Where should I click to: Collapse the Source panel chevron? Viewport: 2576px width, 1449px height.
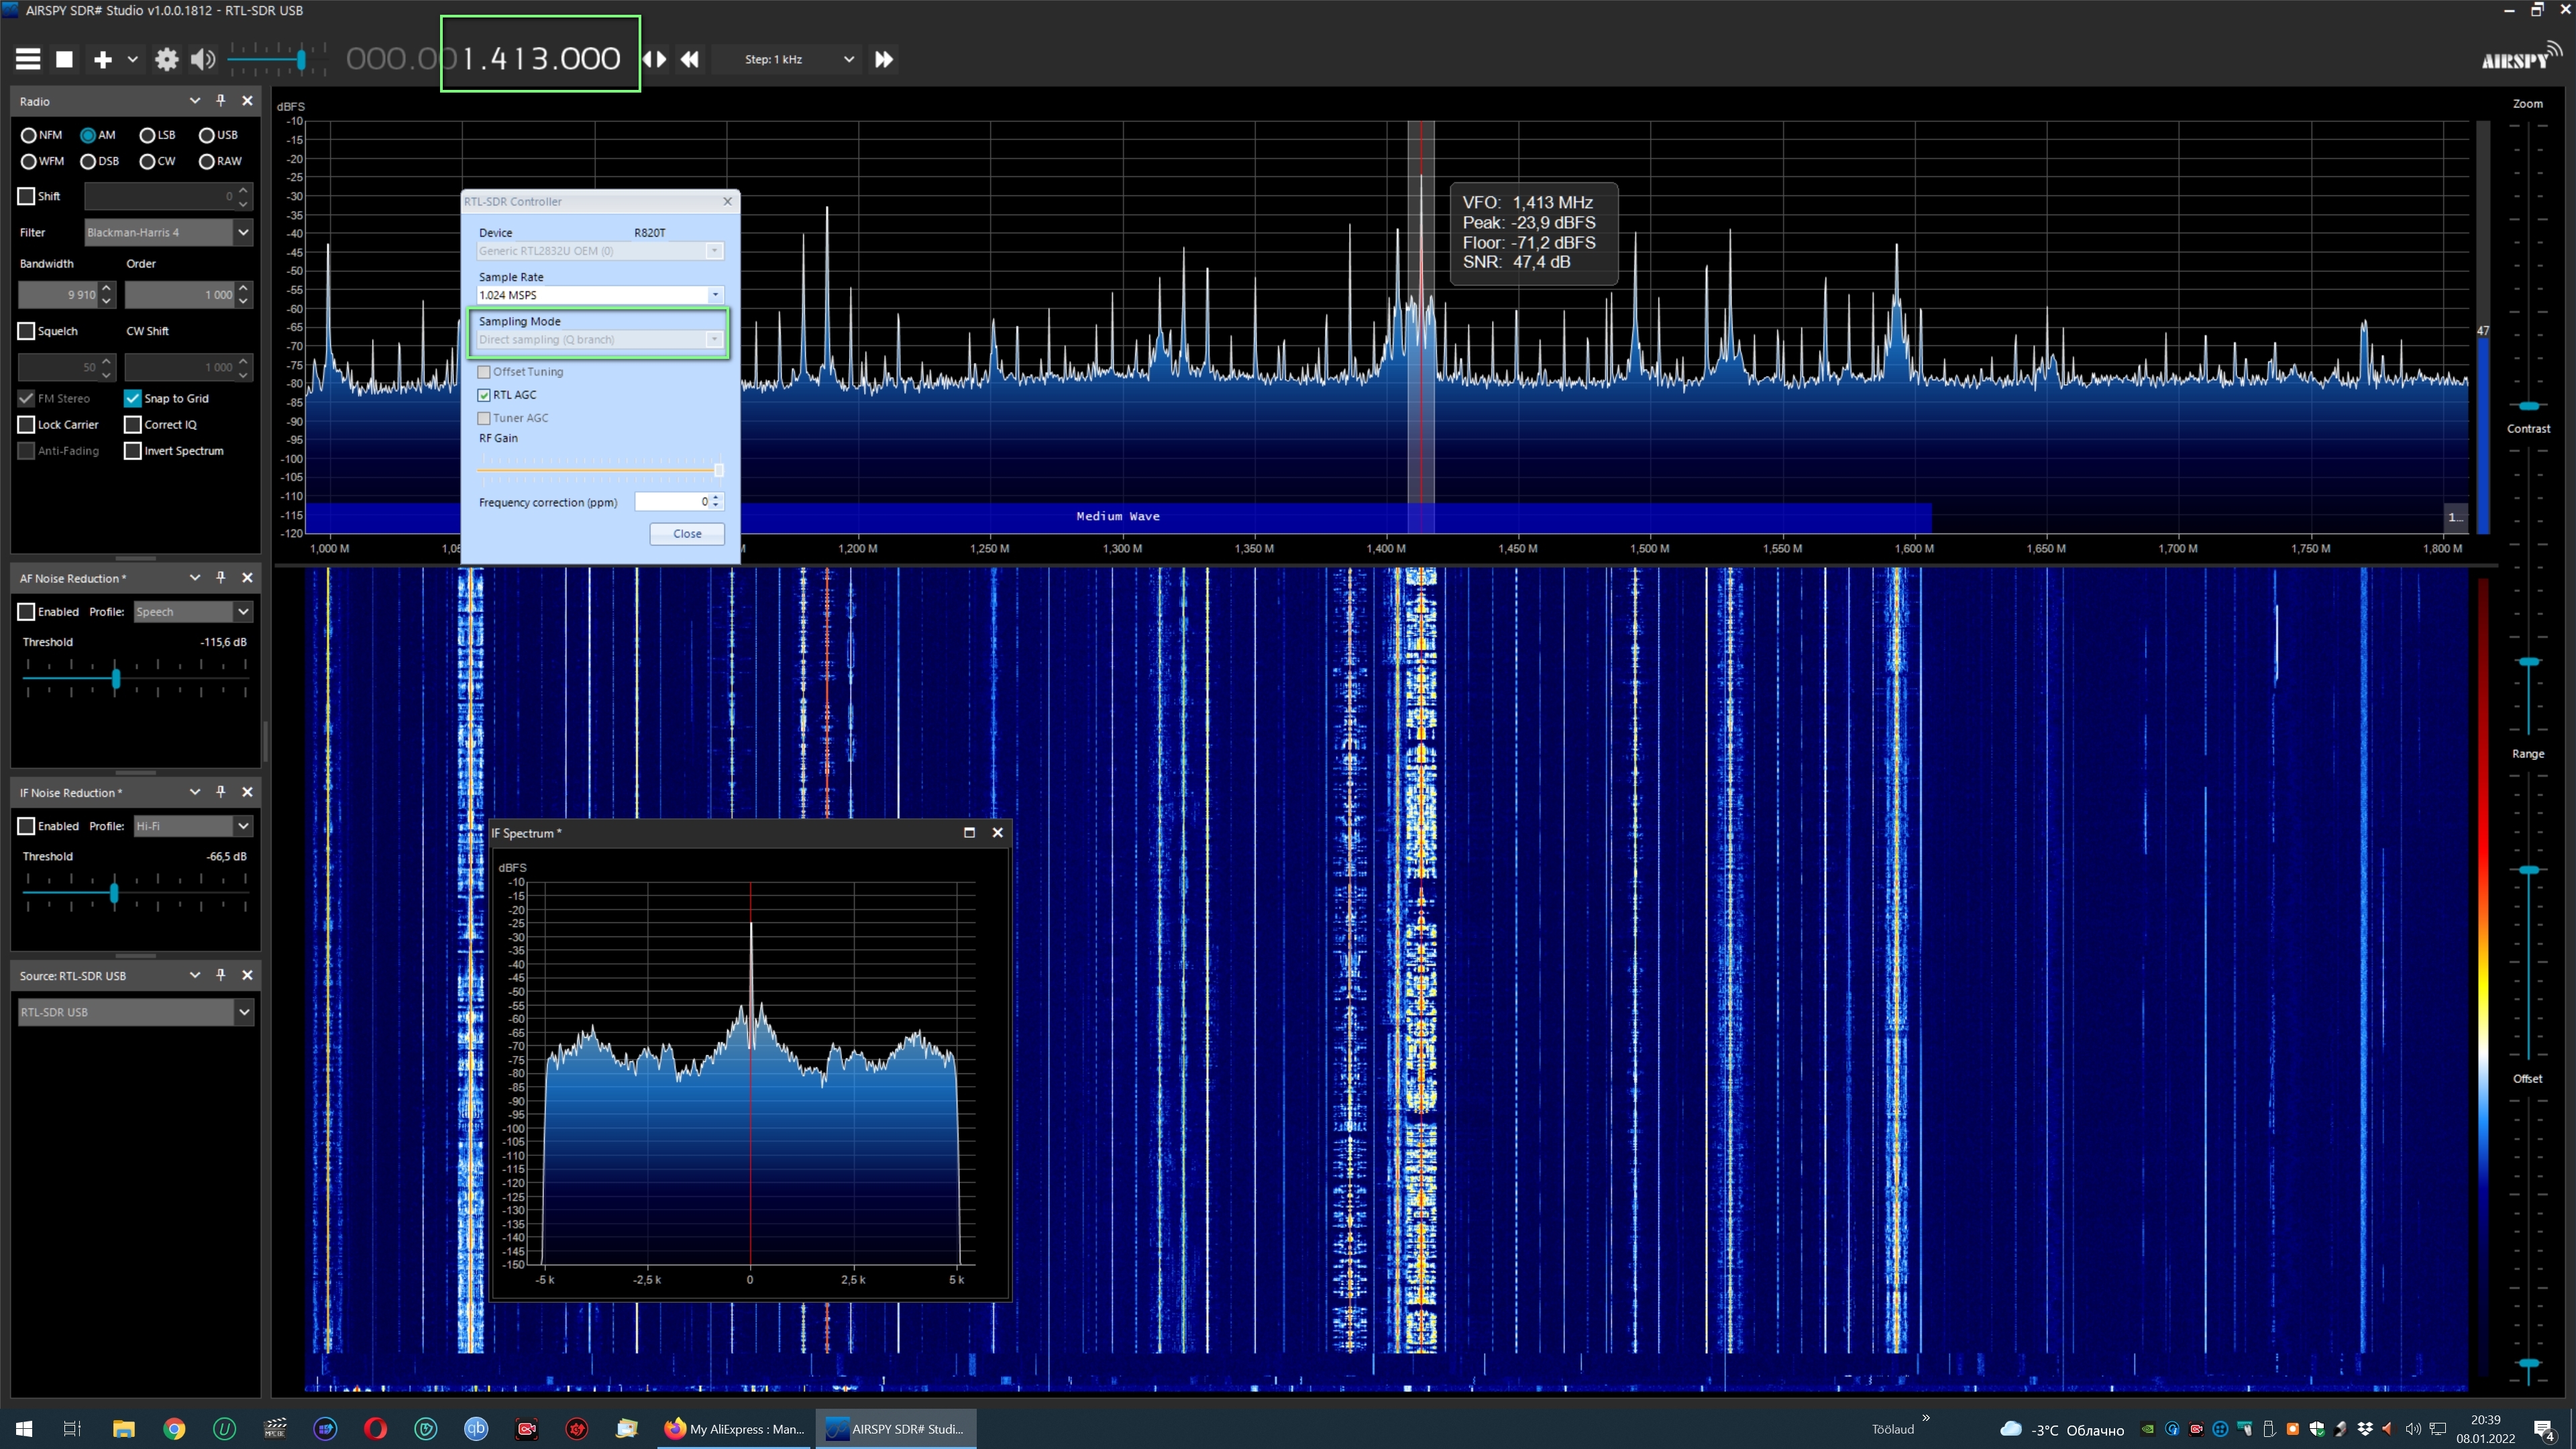tap(195, 975)
